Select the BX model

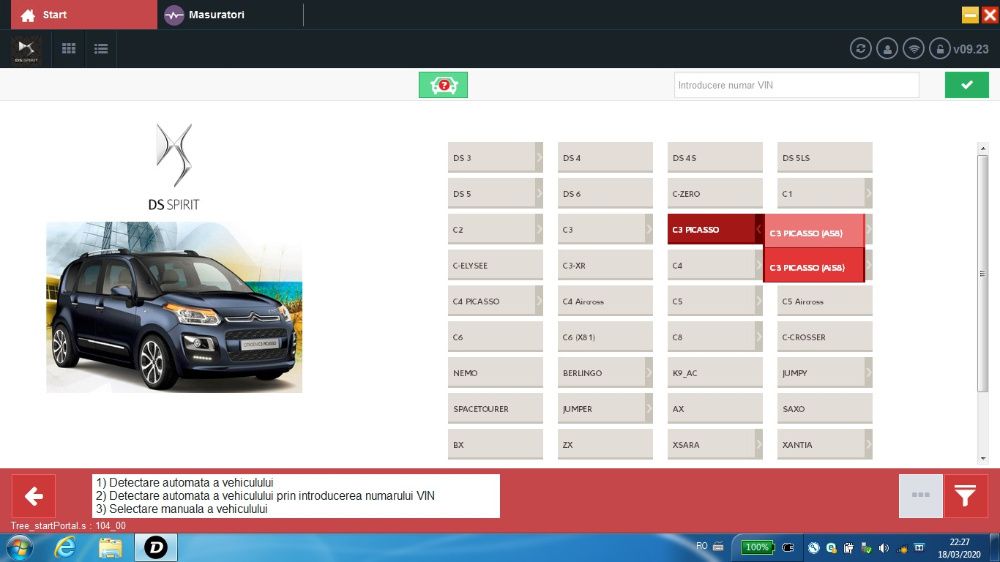[x=495, y=445]
